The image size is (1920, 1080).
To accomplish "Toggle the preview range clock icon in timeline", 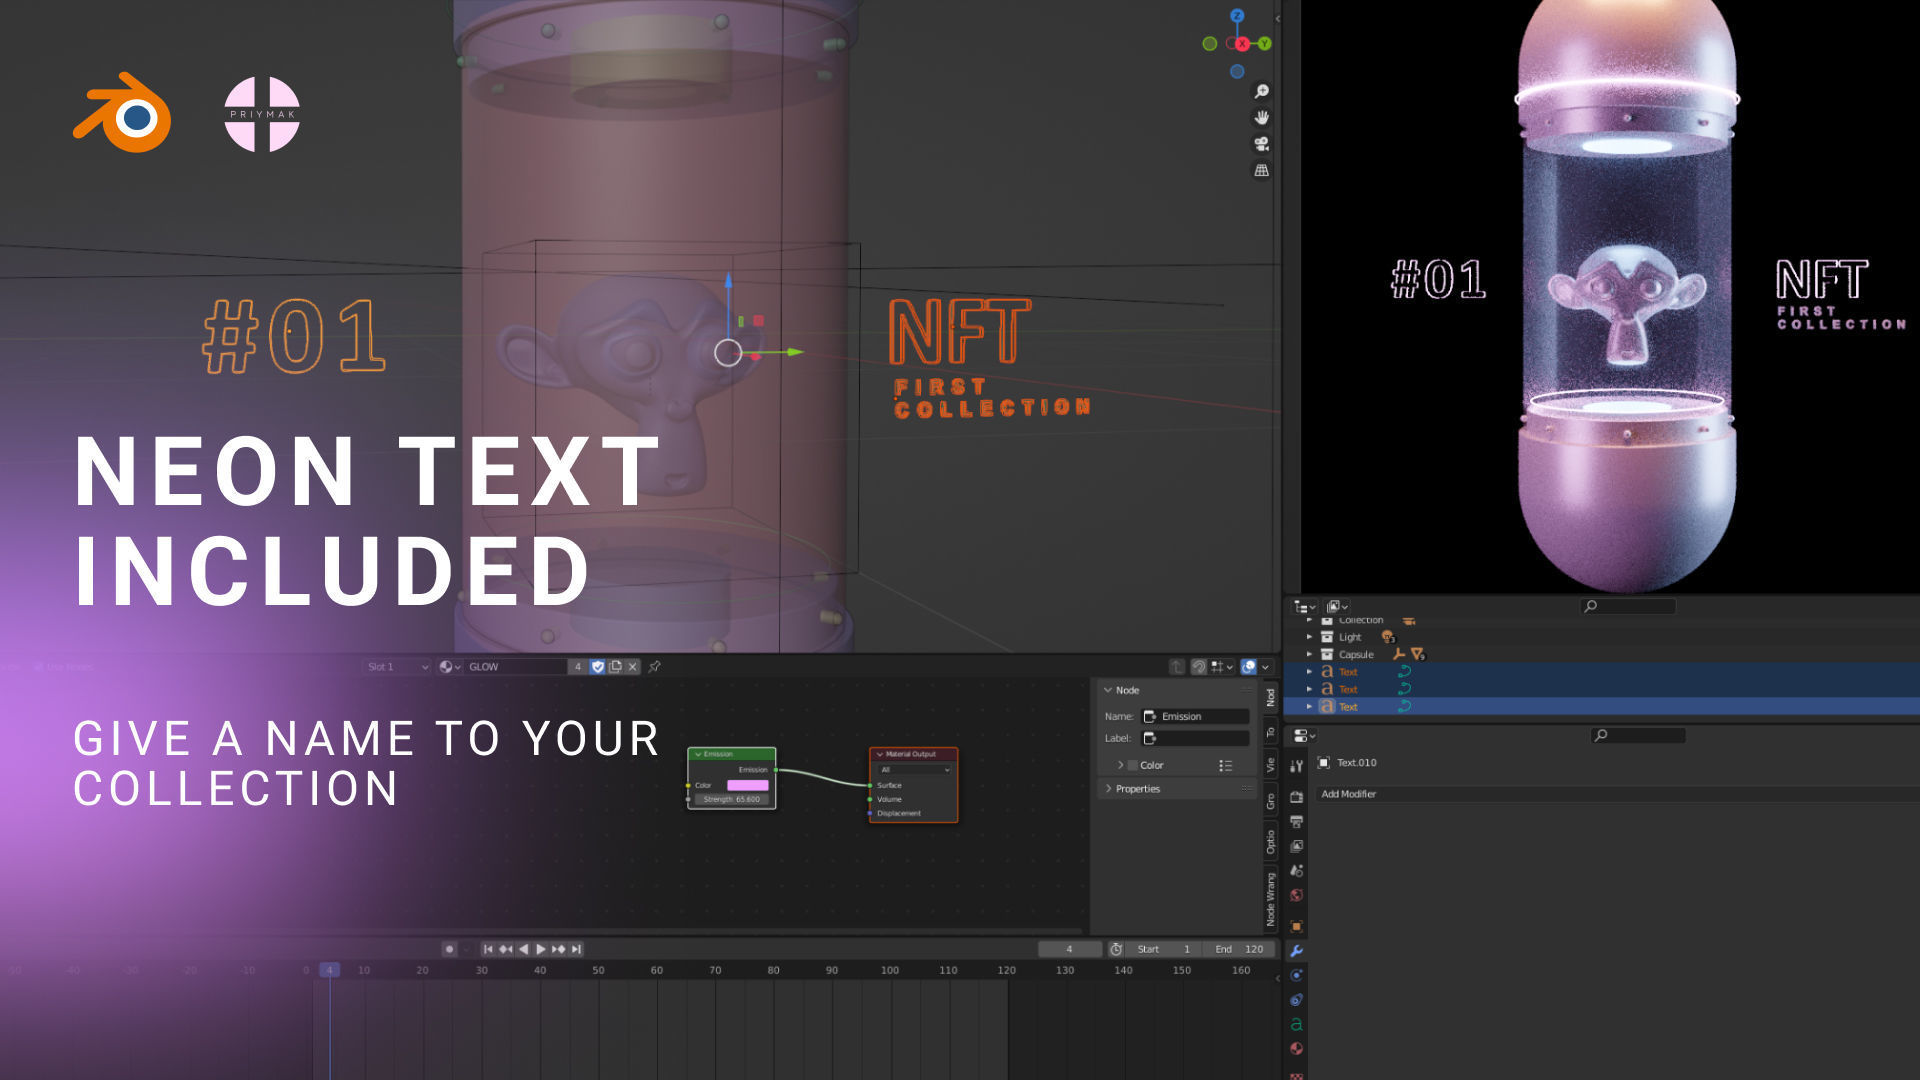I will pos(1116,950).
